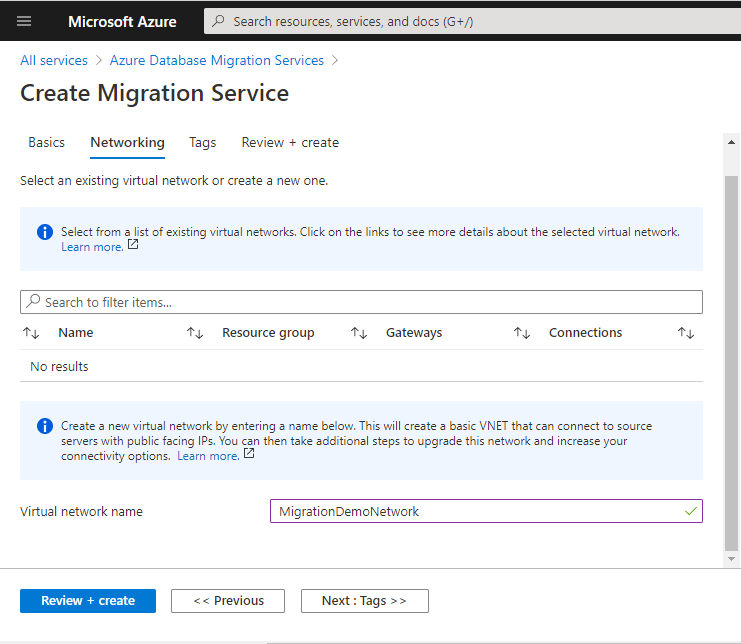Sort by Name column arrows
The height and width of the screenshot is (644, 741).
[31, 333]
